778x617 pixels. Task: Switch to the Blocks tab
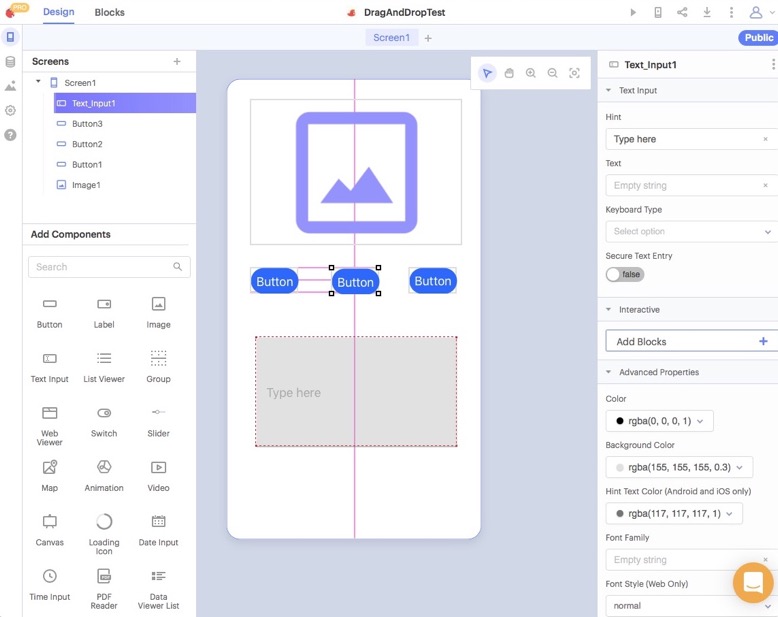coord(110,13)
